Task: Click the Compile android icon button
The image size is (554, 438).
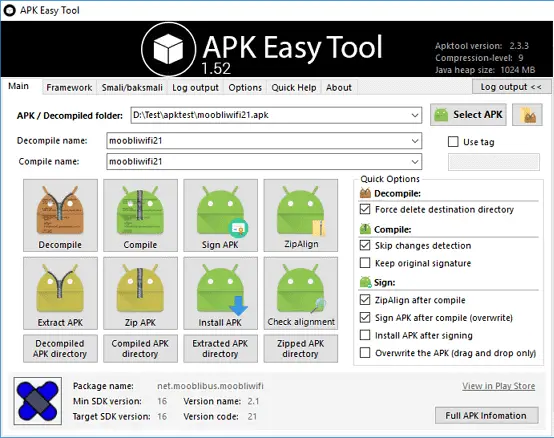Action: pyautogui.click(x=140, y=215)
